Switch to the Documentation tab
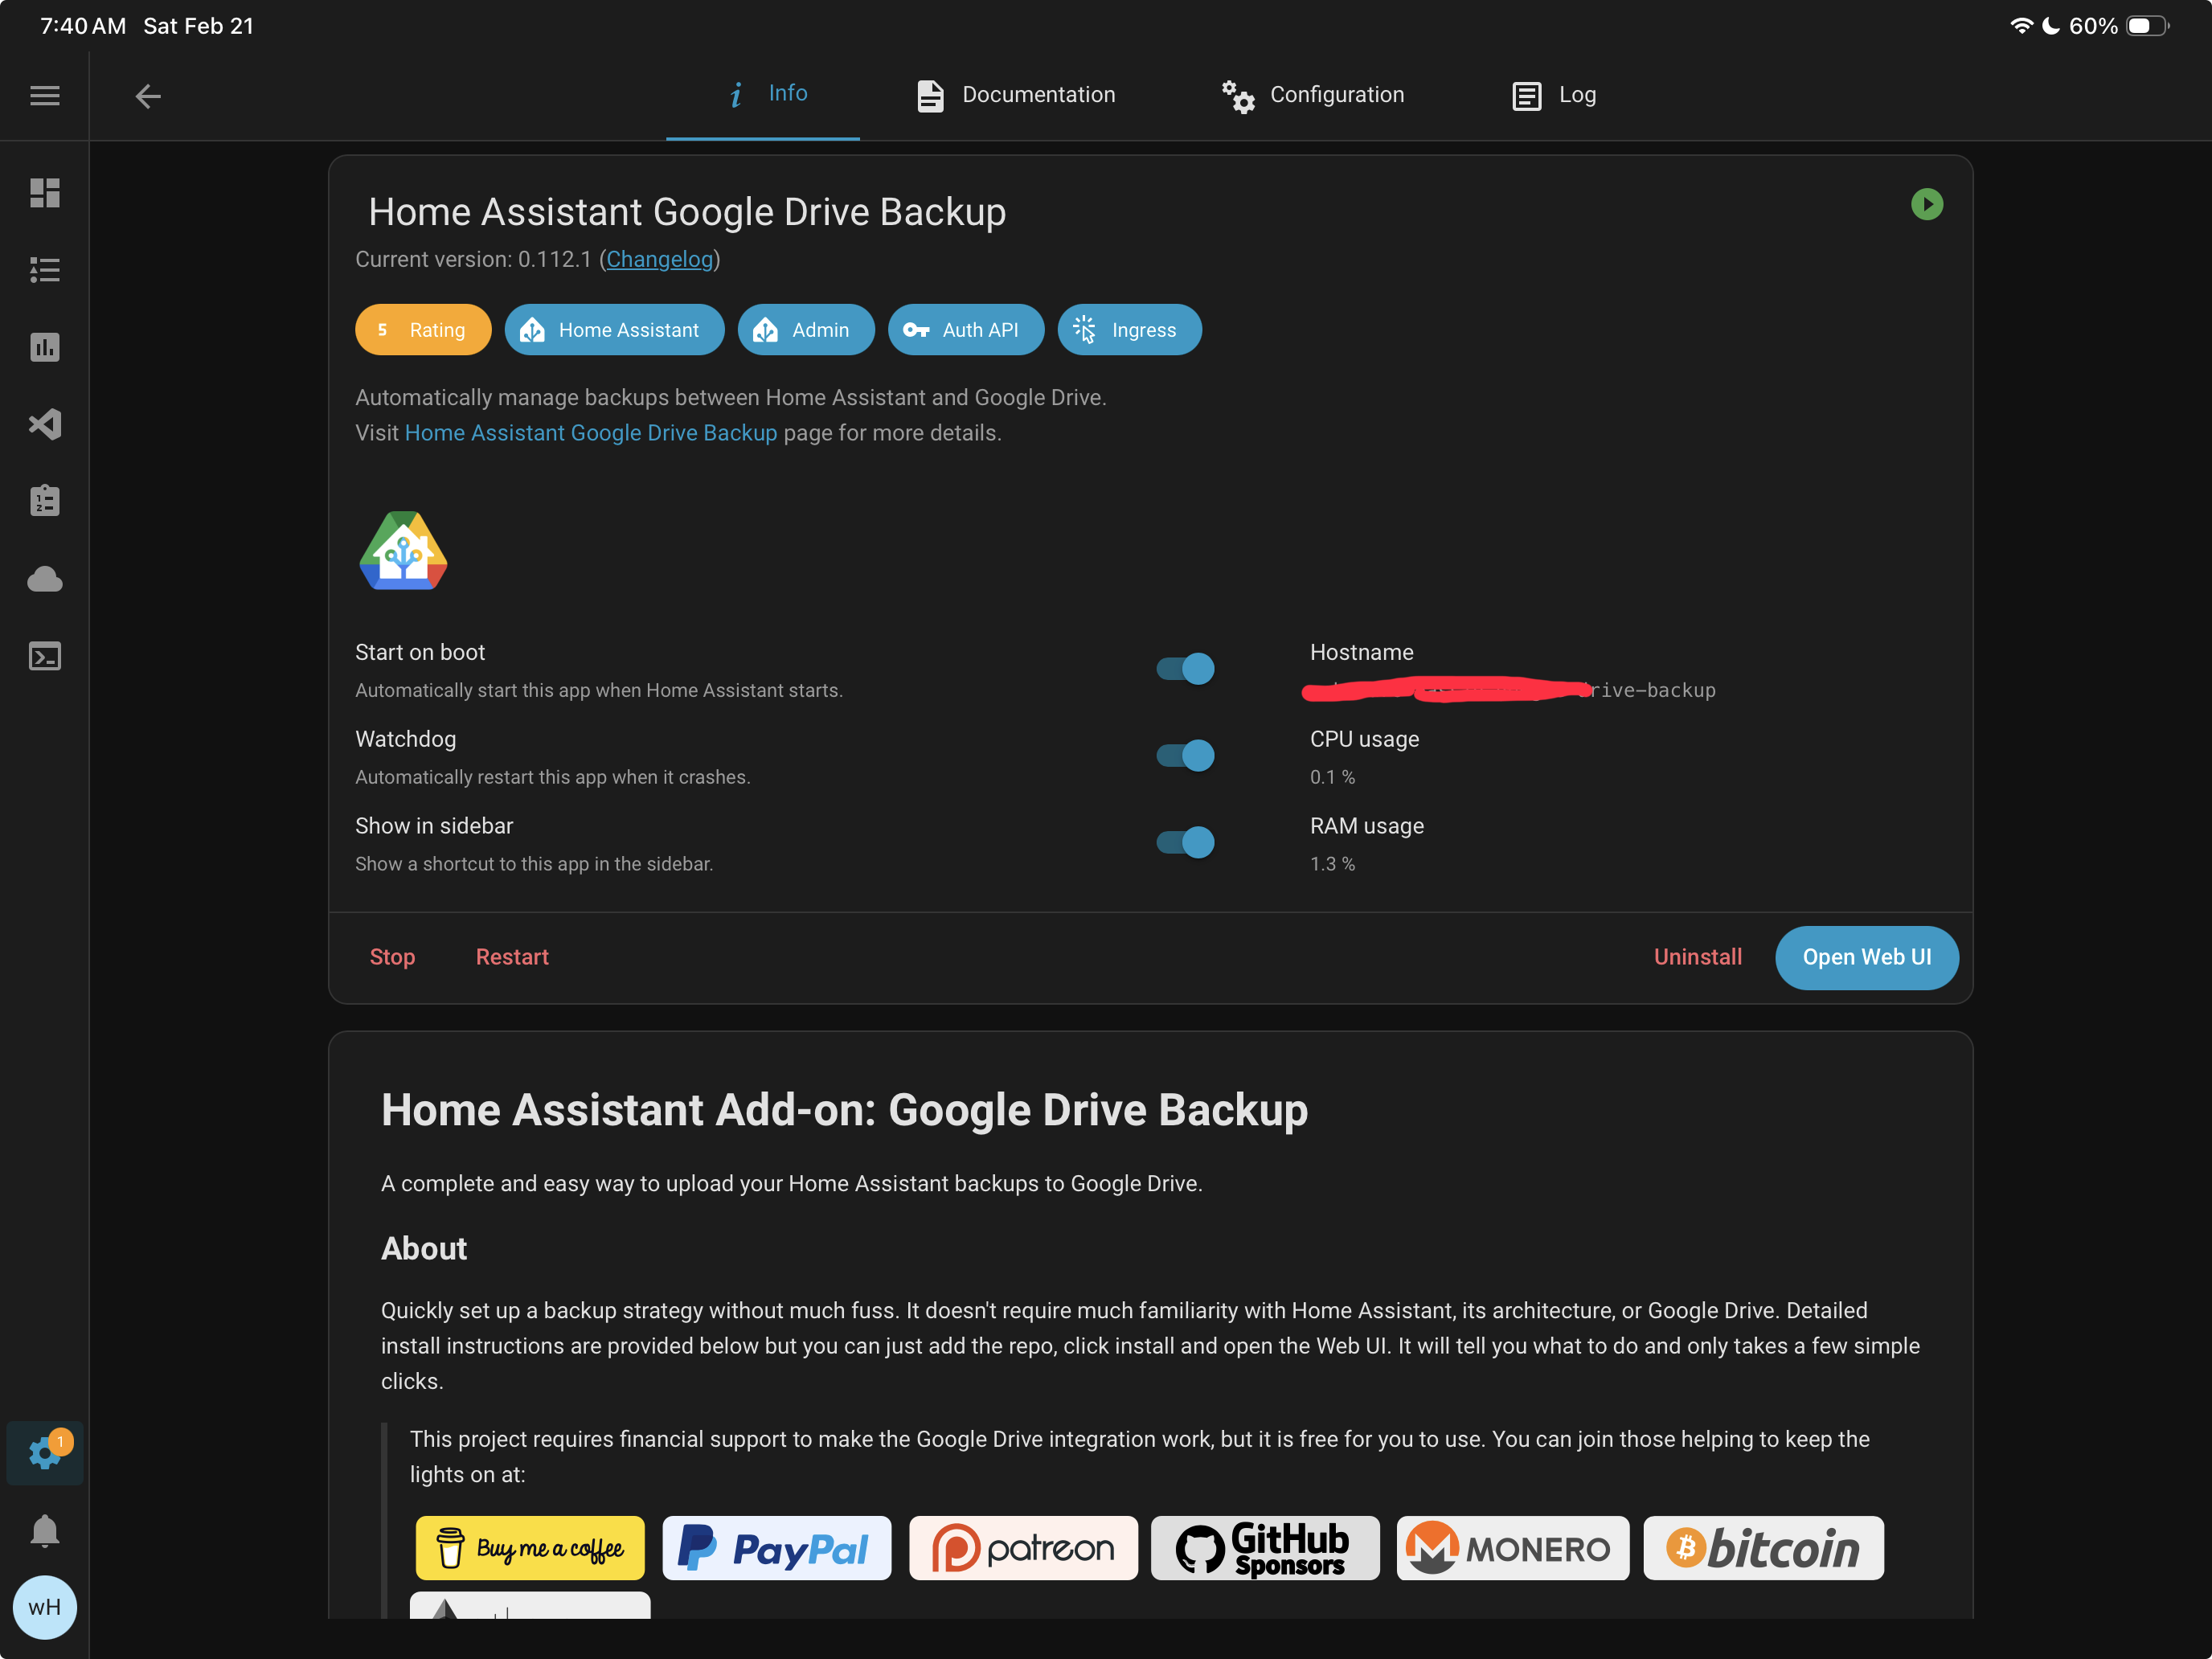 click(1016, 95)
